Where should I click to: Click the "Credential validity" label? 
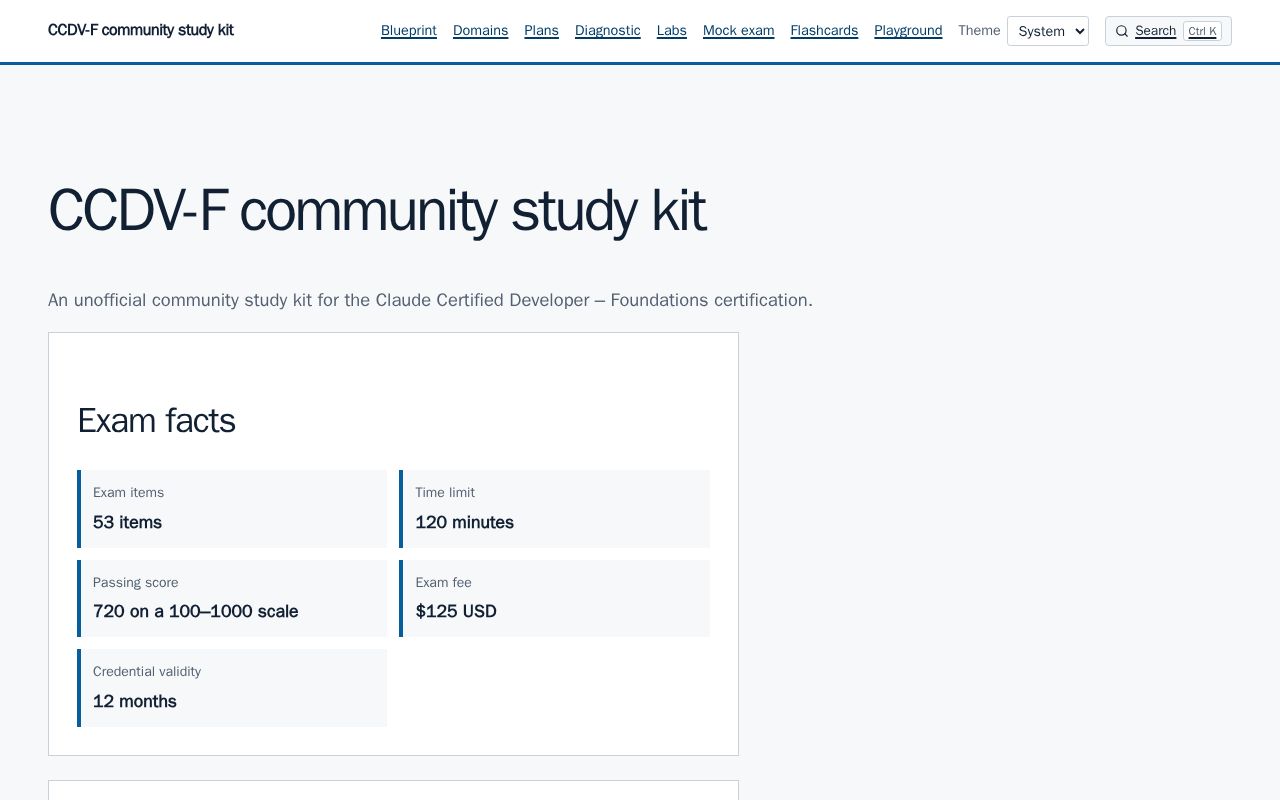[147, 672]
